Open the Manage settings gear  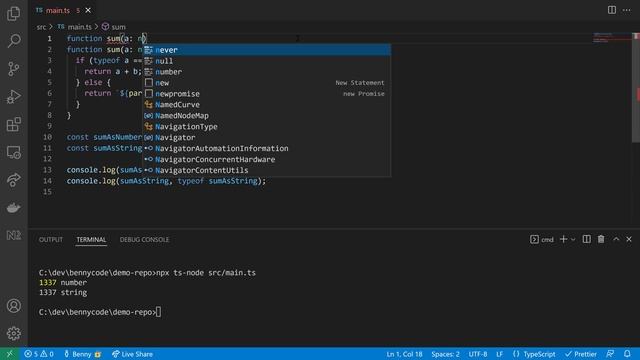click(13, 333)
